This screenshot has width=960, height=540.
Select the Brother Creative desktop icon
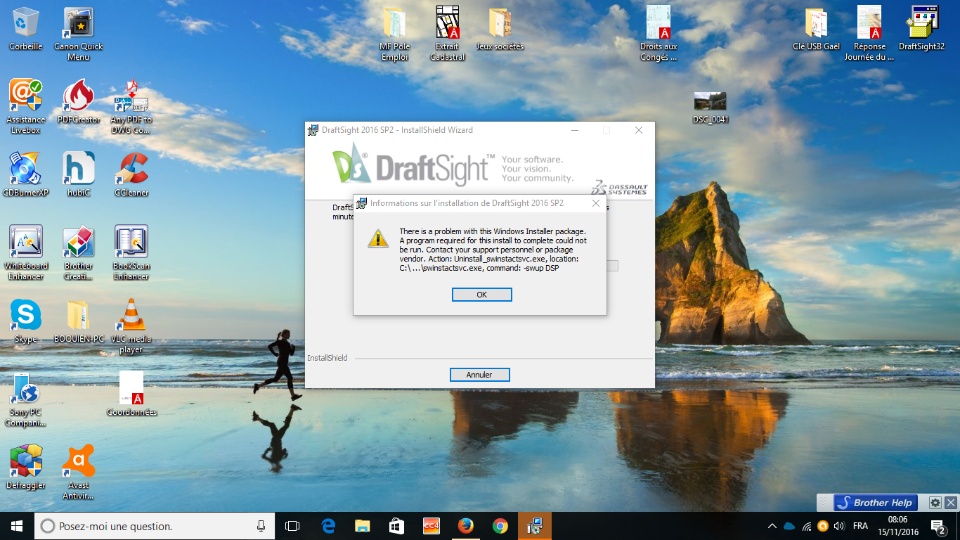click(78, 253)
